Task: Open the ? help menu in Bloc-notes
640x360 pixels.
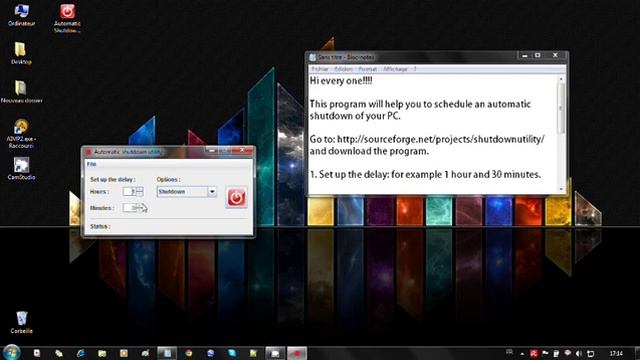Action: [415, 69]
